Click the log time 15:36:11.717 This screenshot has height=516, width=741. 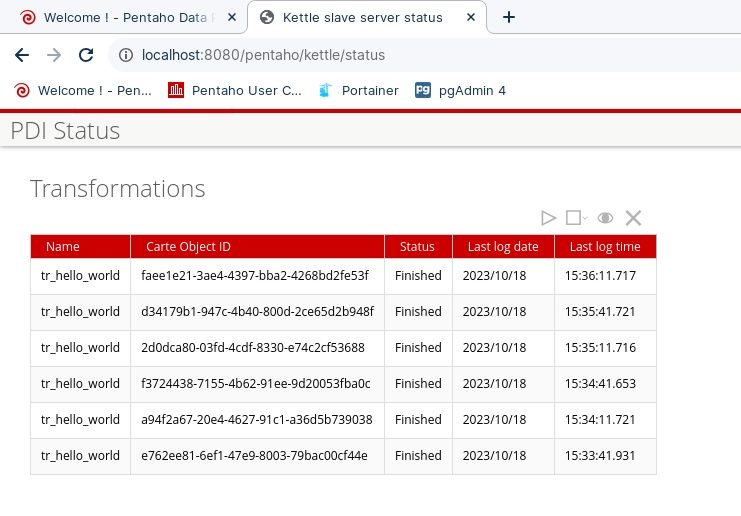600,275
